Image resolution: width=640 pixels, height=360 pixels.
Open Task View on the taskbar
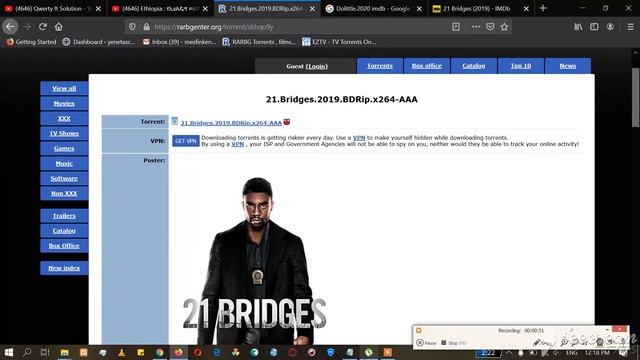point(45,352)
